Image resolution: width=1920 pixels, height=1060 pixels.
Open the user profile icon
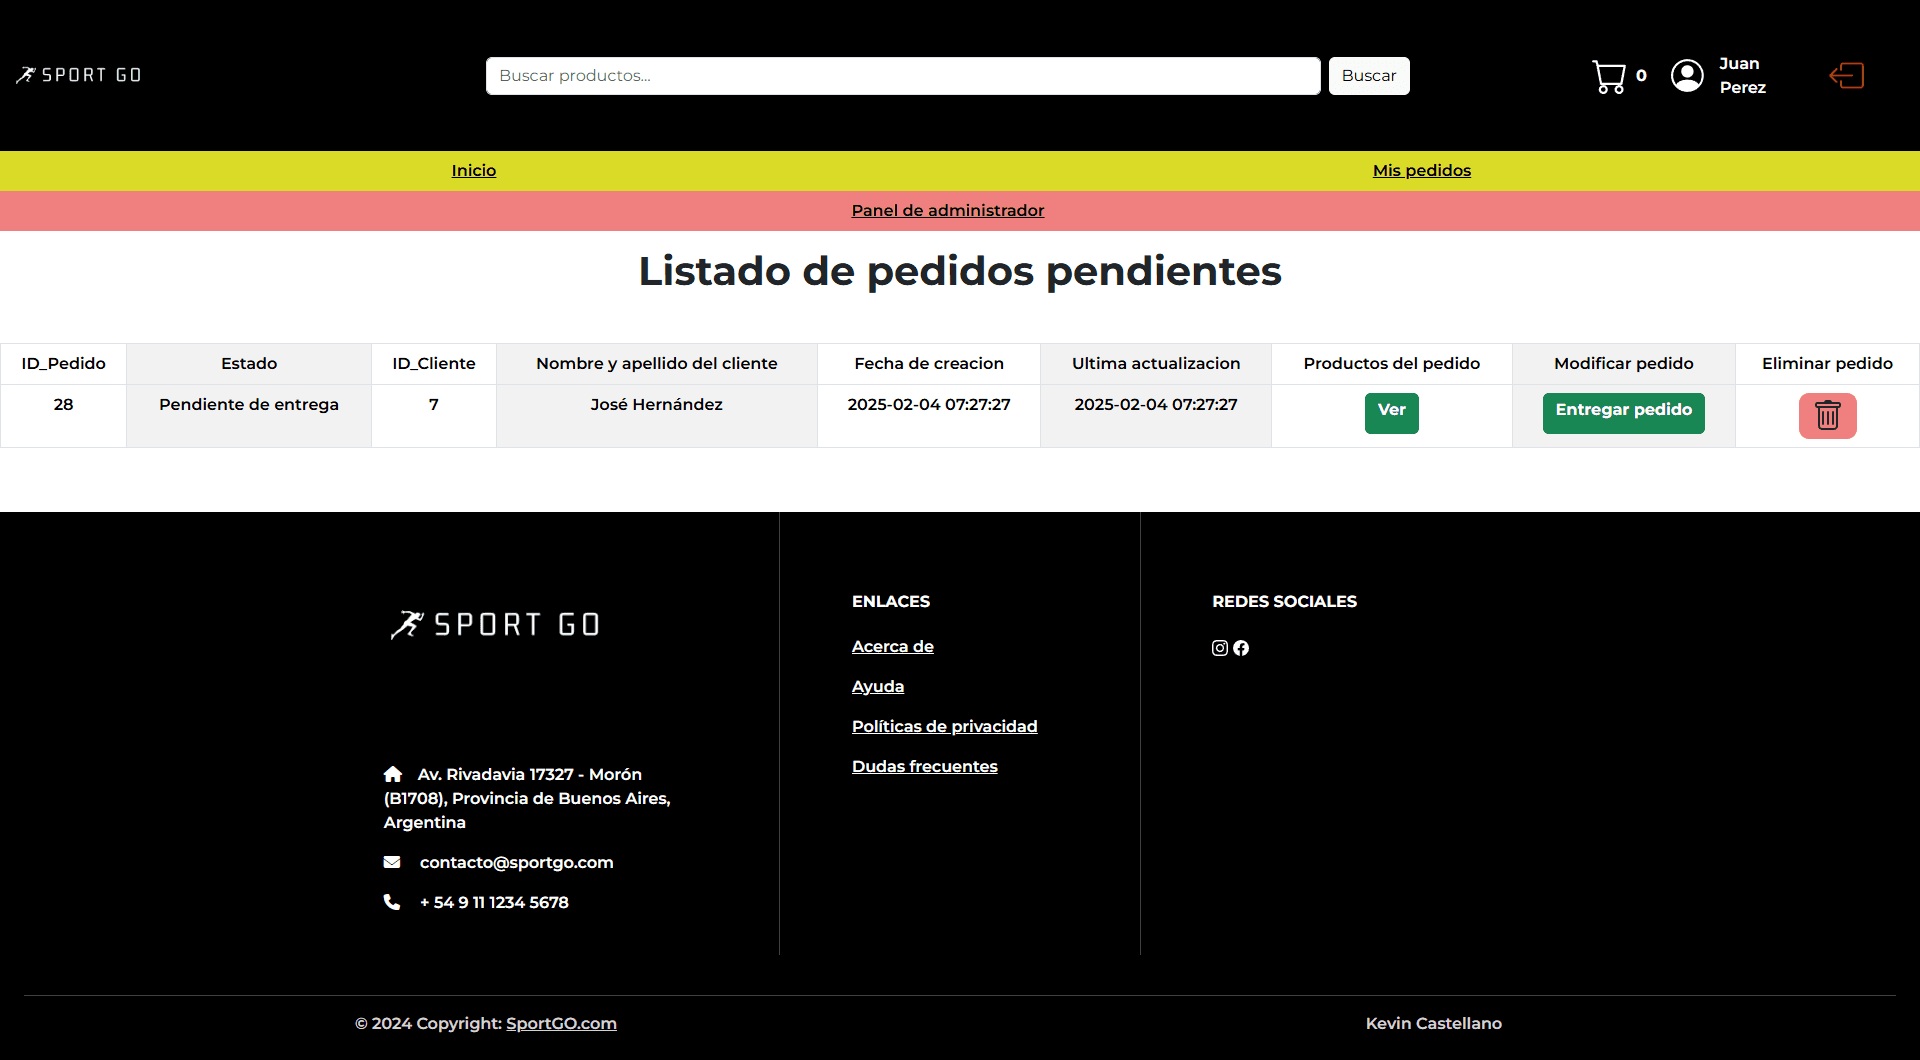point(1687,75)
